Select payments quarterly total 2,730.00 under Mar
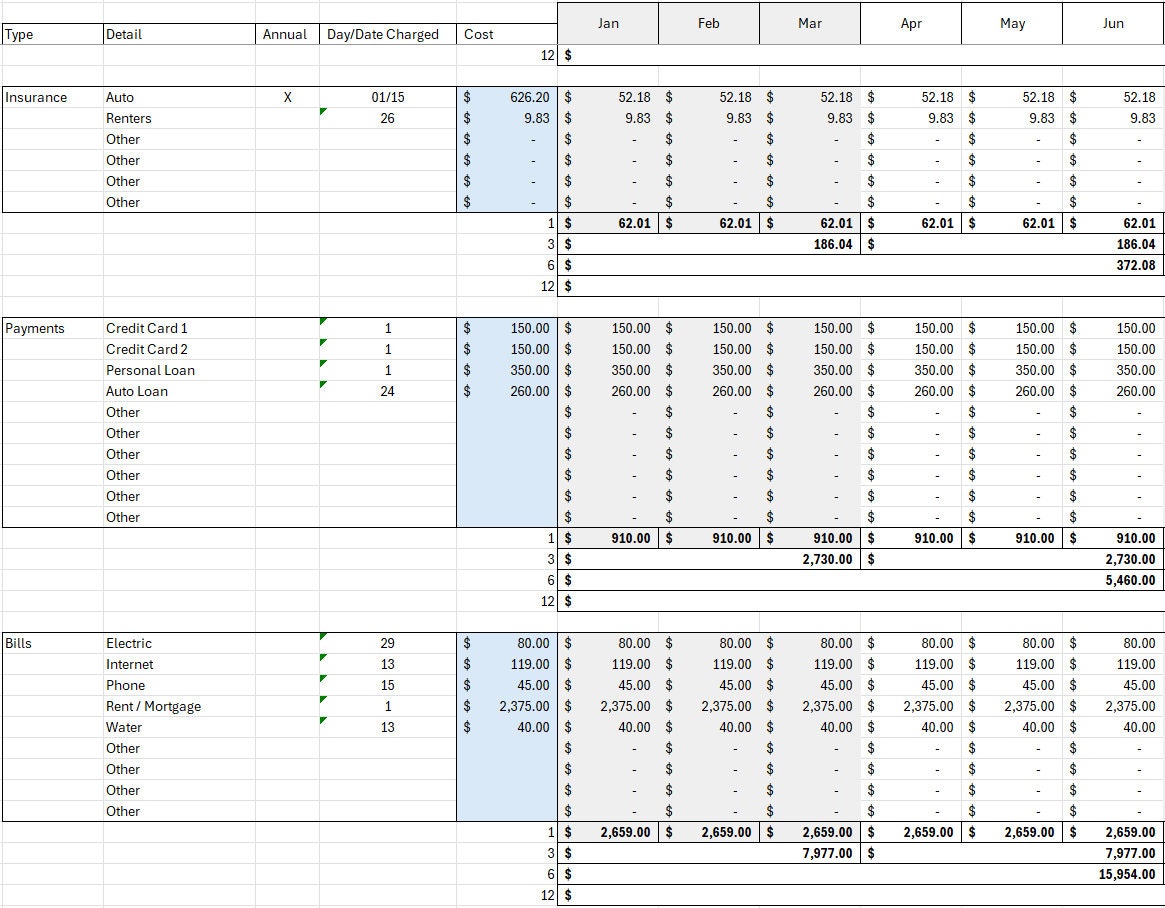Screen dimensions: 1165x908 [709, 559]
